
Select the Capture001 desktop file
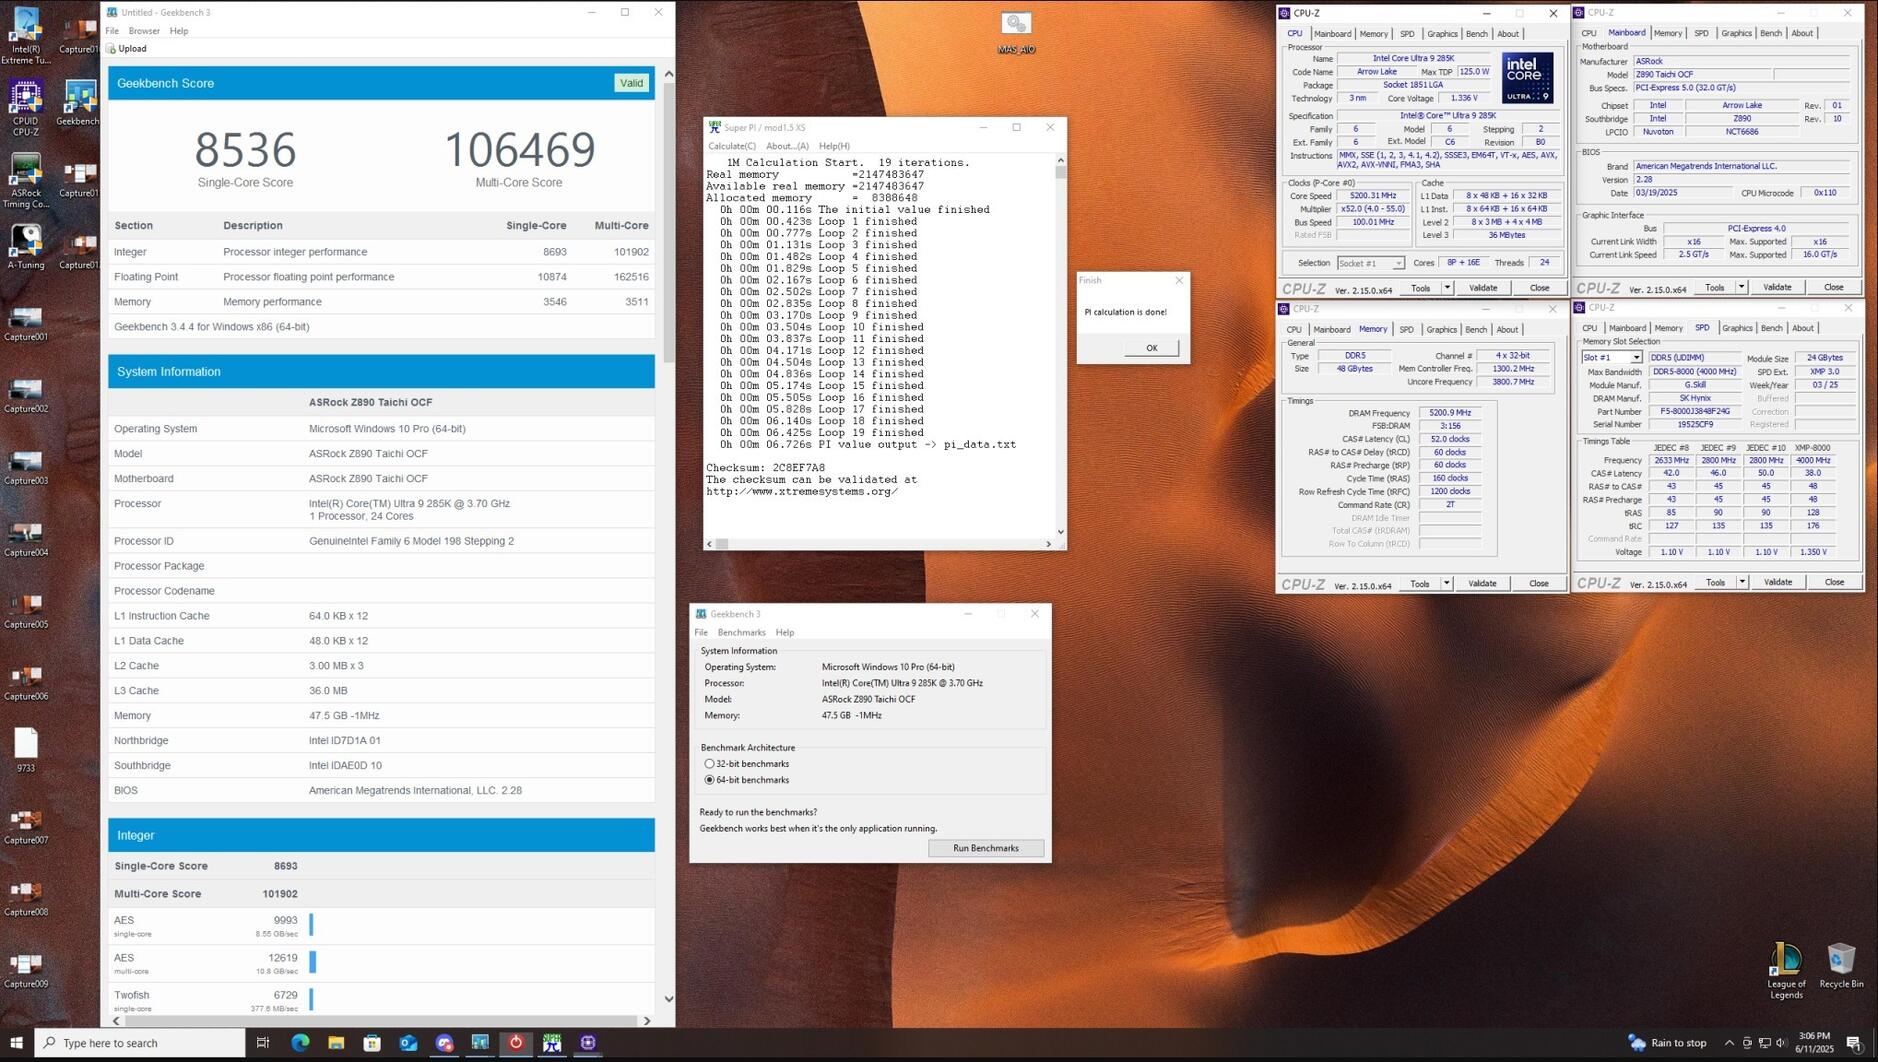[25, 324]
